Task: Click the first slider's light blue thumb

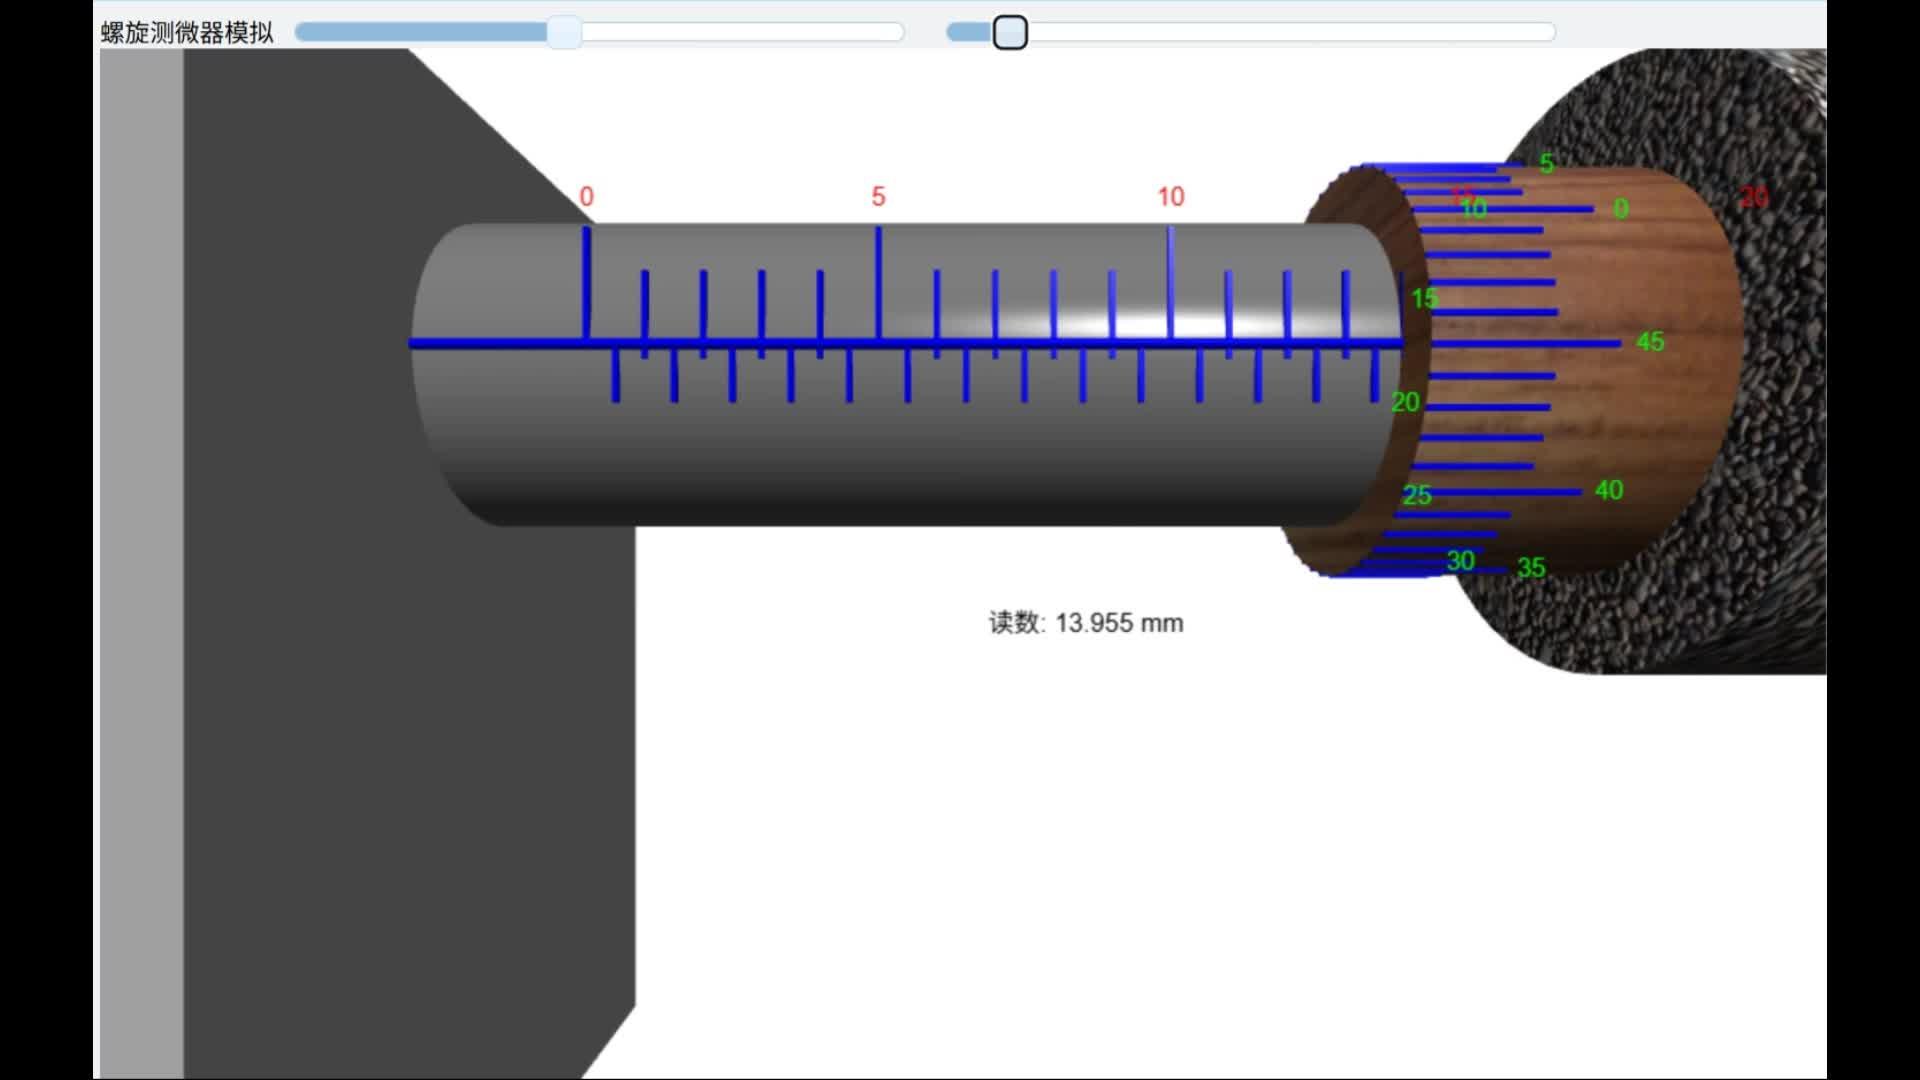Action: click(x=564, y=32)
